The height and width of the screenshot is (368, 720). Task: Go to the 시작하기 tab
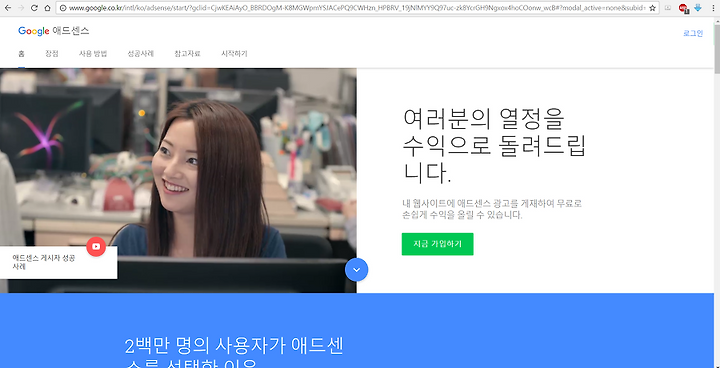(234, 54)
